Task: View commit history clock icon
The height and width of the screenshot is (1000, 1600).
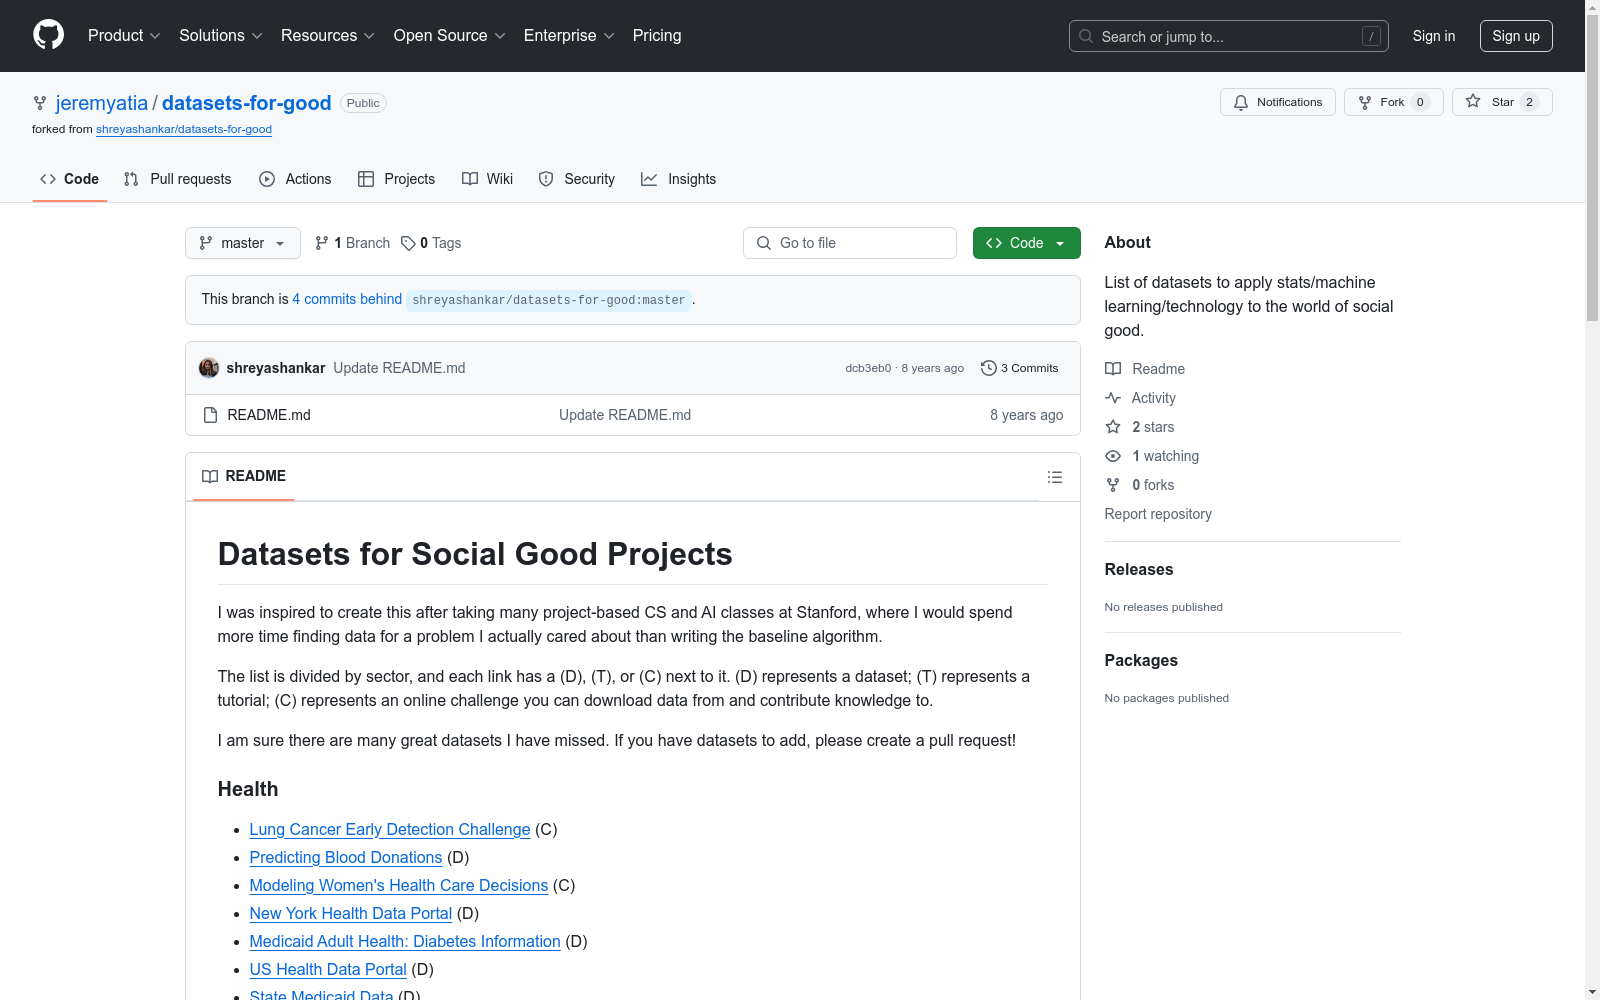Action: pyautogui.click(x=989, y=368)
